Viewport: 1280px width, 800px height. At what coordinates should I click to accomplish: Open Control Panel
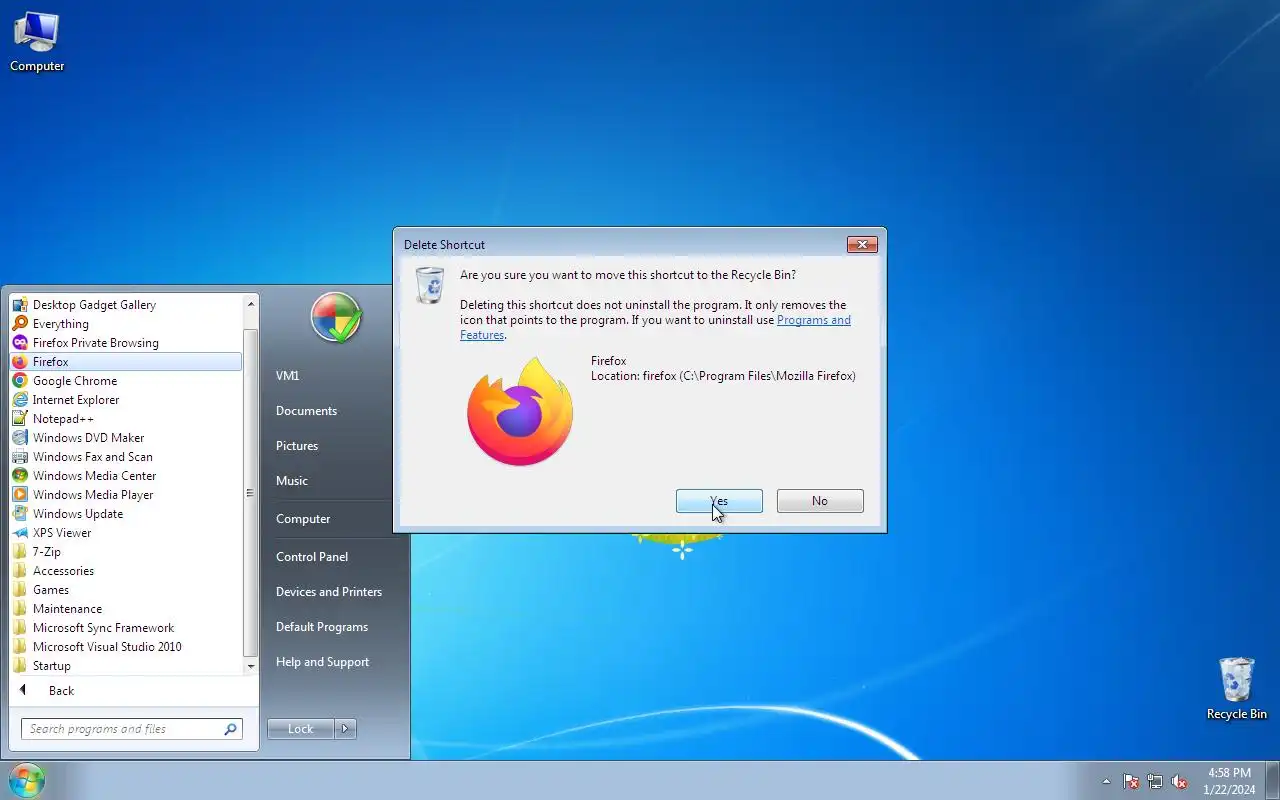(312, 557)
